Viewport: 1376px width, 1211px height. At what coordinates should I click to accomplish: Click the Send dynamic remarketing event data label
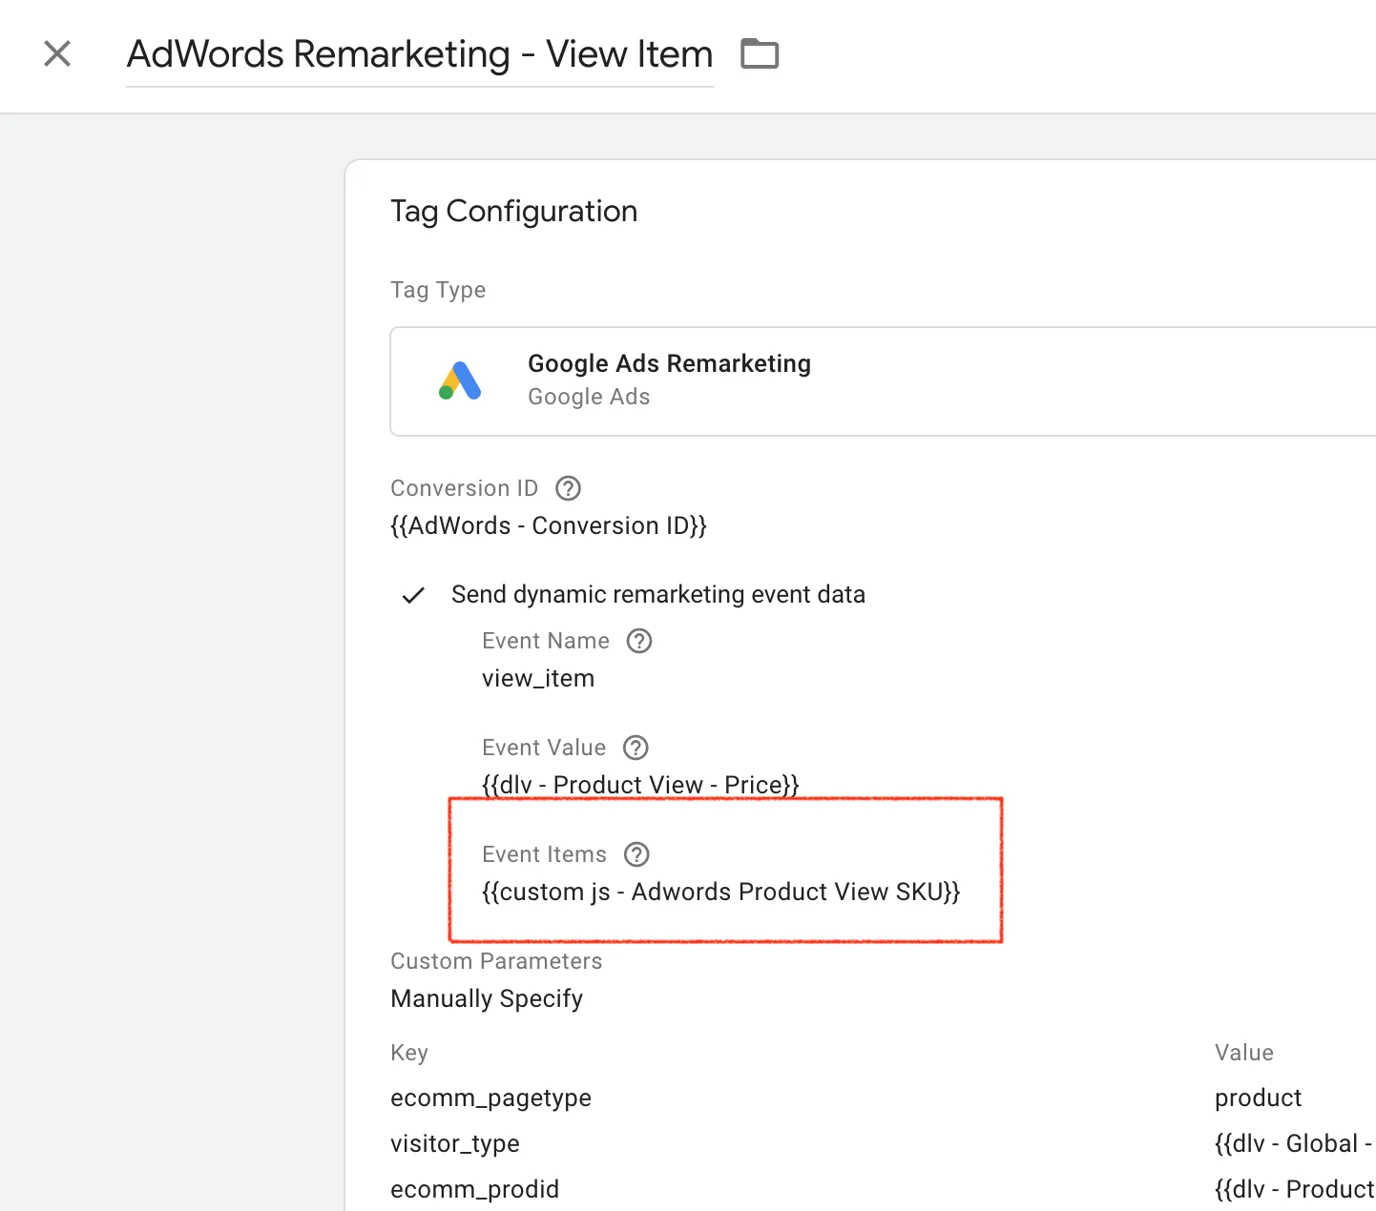(x=658, y=595)
